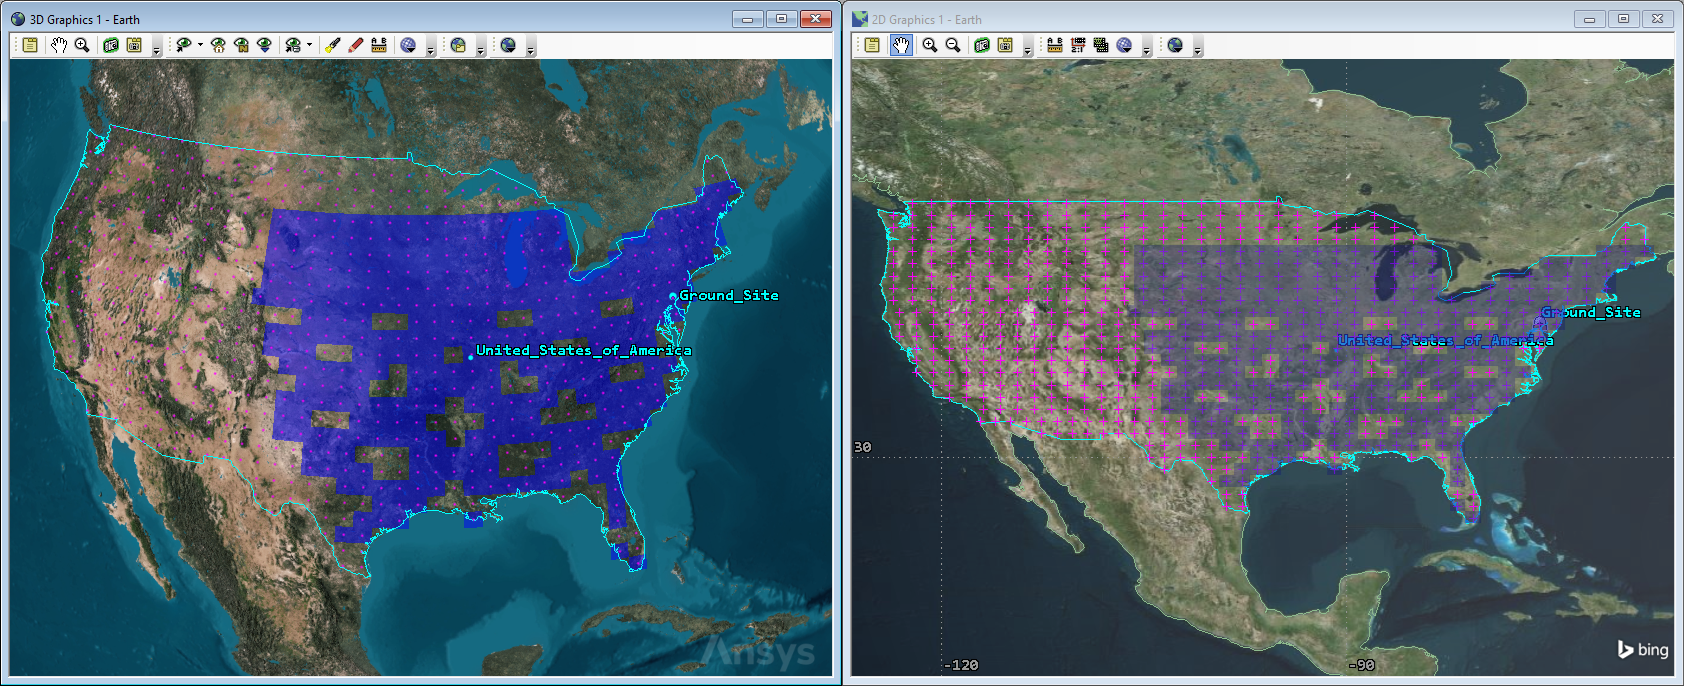
Task: Click Home View eye icon in 3D toolbar
Action: pyautogui.click(x=218, y=45)
